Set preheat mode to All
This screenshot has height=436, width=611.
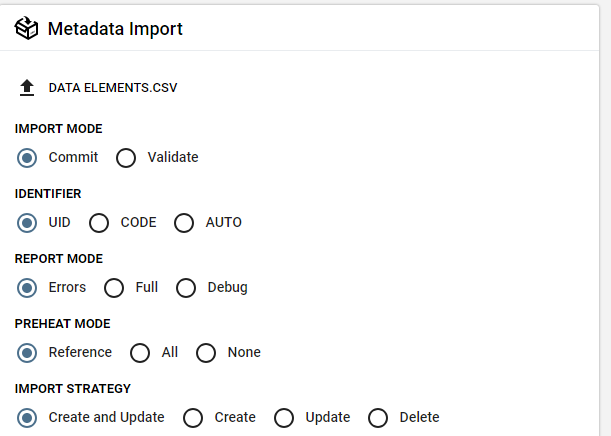tap(140, 353)
